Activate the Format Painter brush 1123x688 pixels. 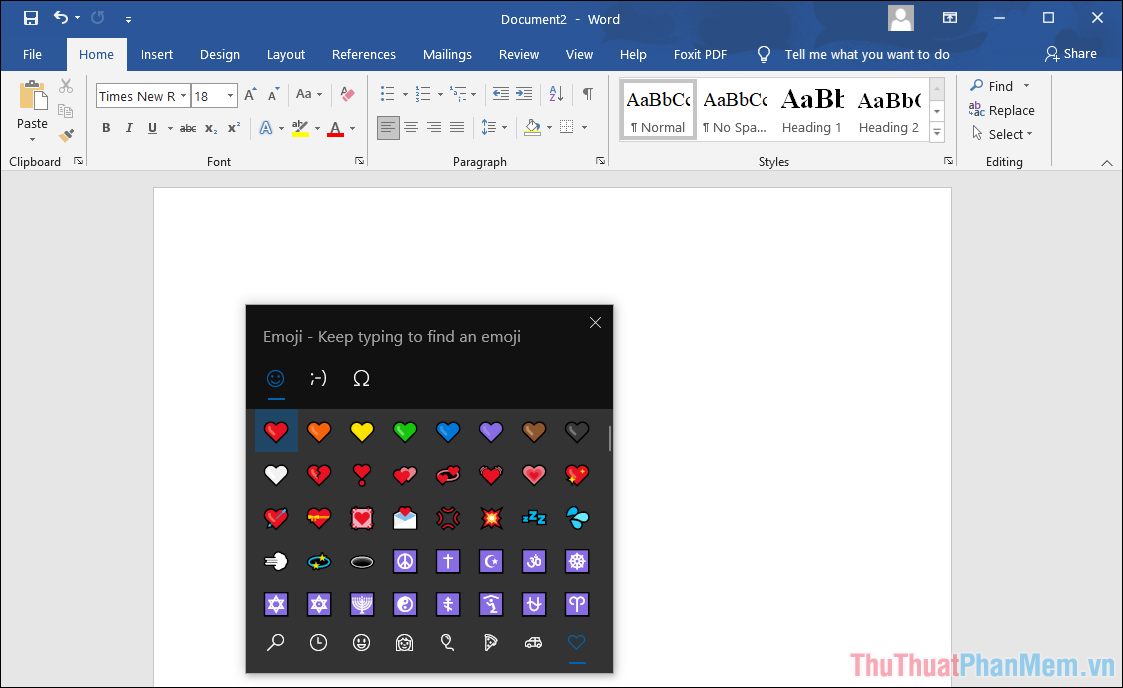tap(66, 135)
